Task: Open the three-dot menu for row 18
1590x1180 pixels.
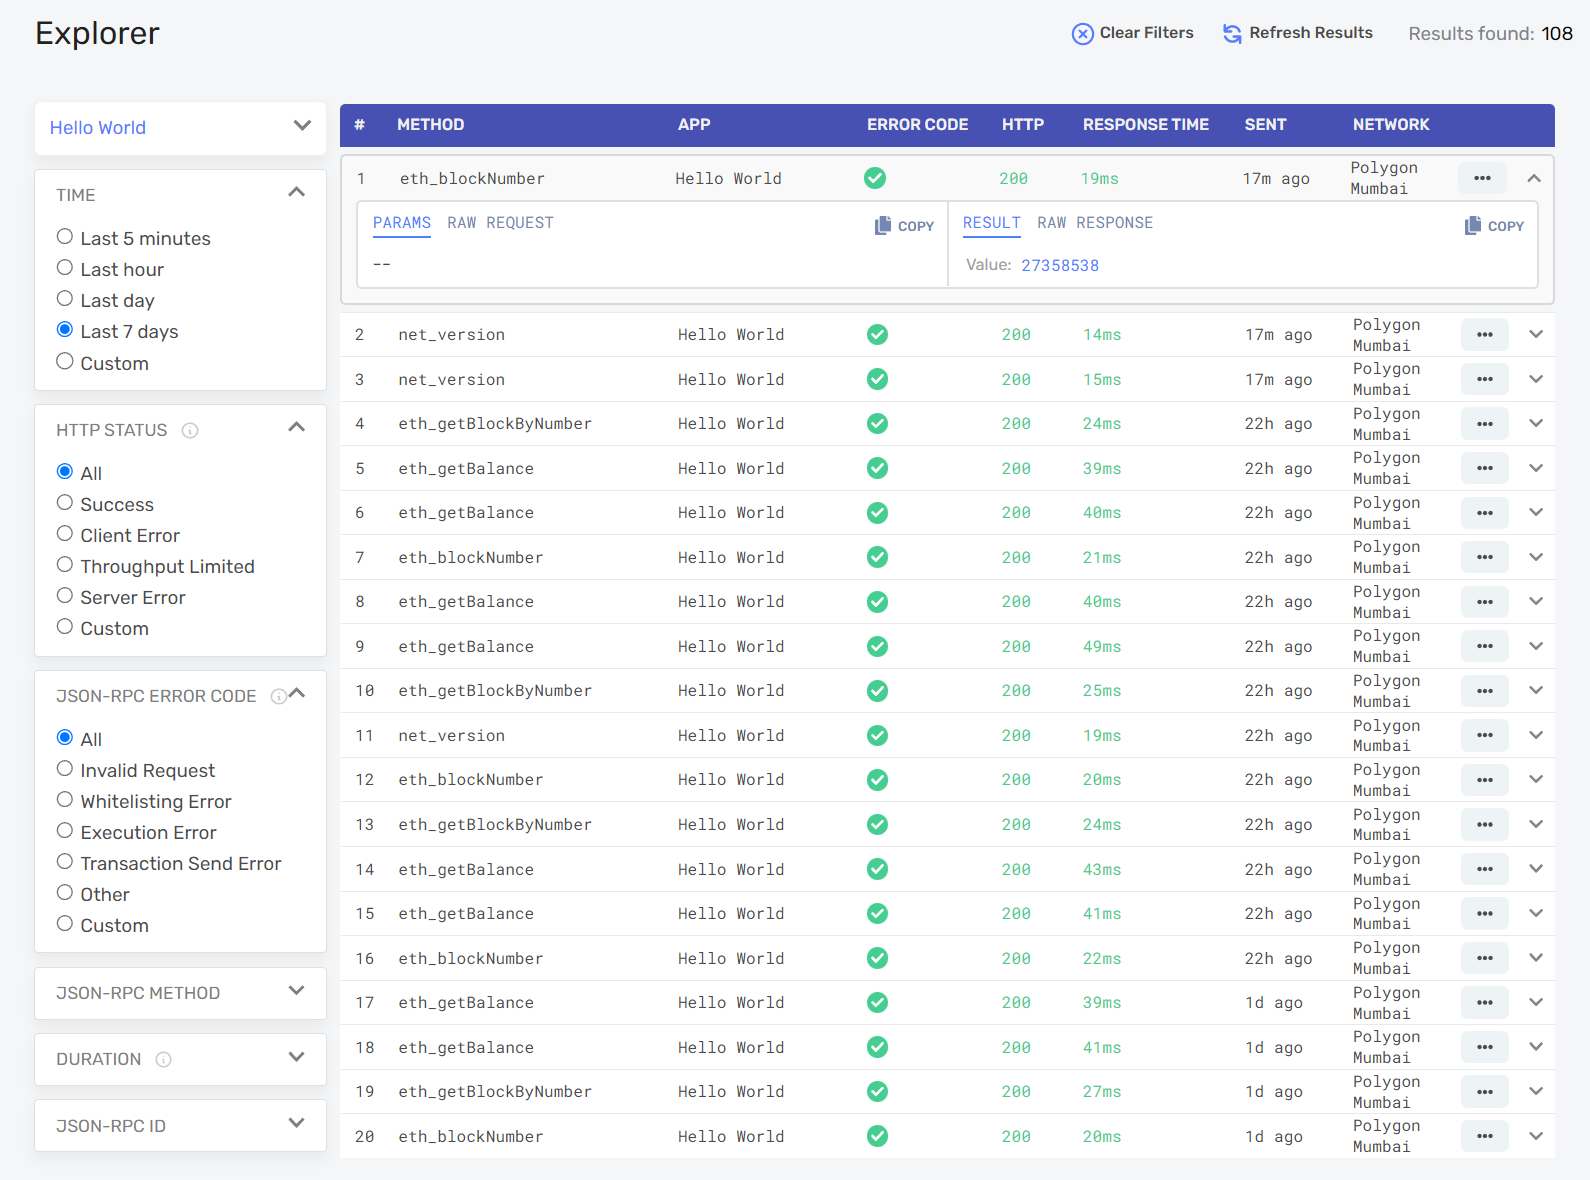Action: [1485, 1047]
